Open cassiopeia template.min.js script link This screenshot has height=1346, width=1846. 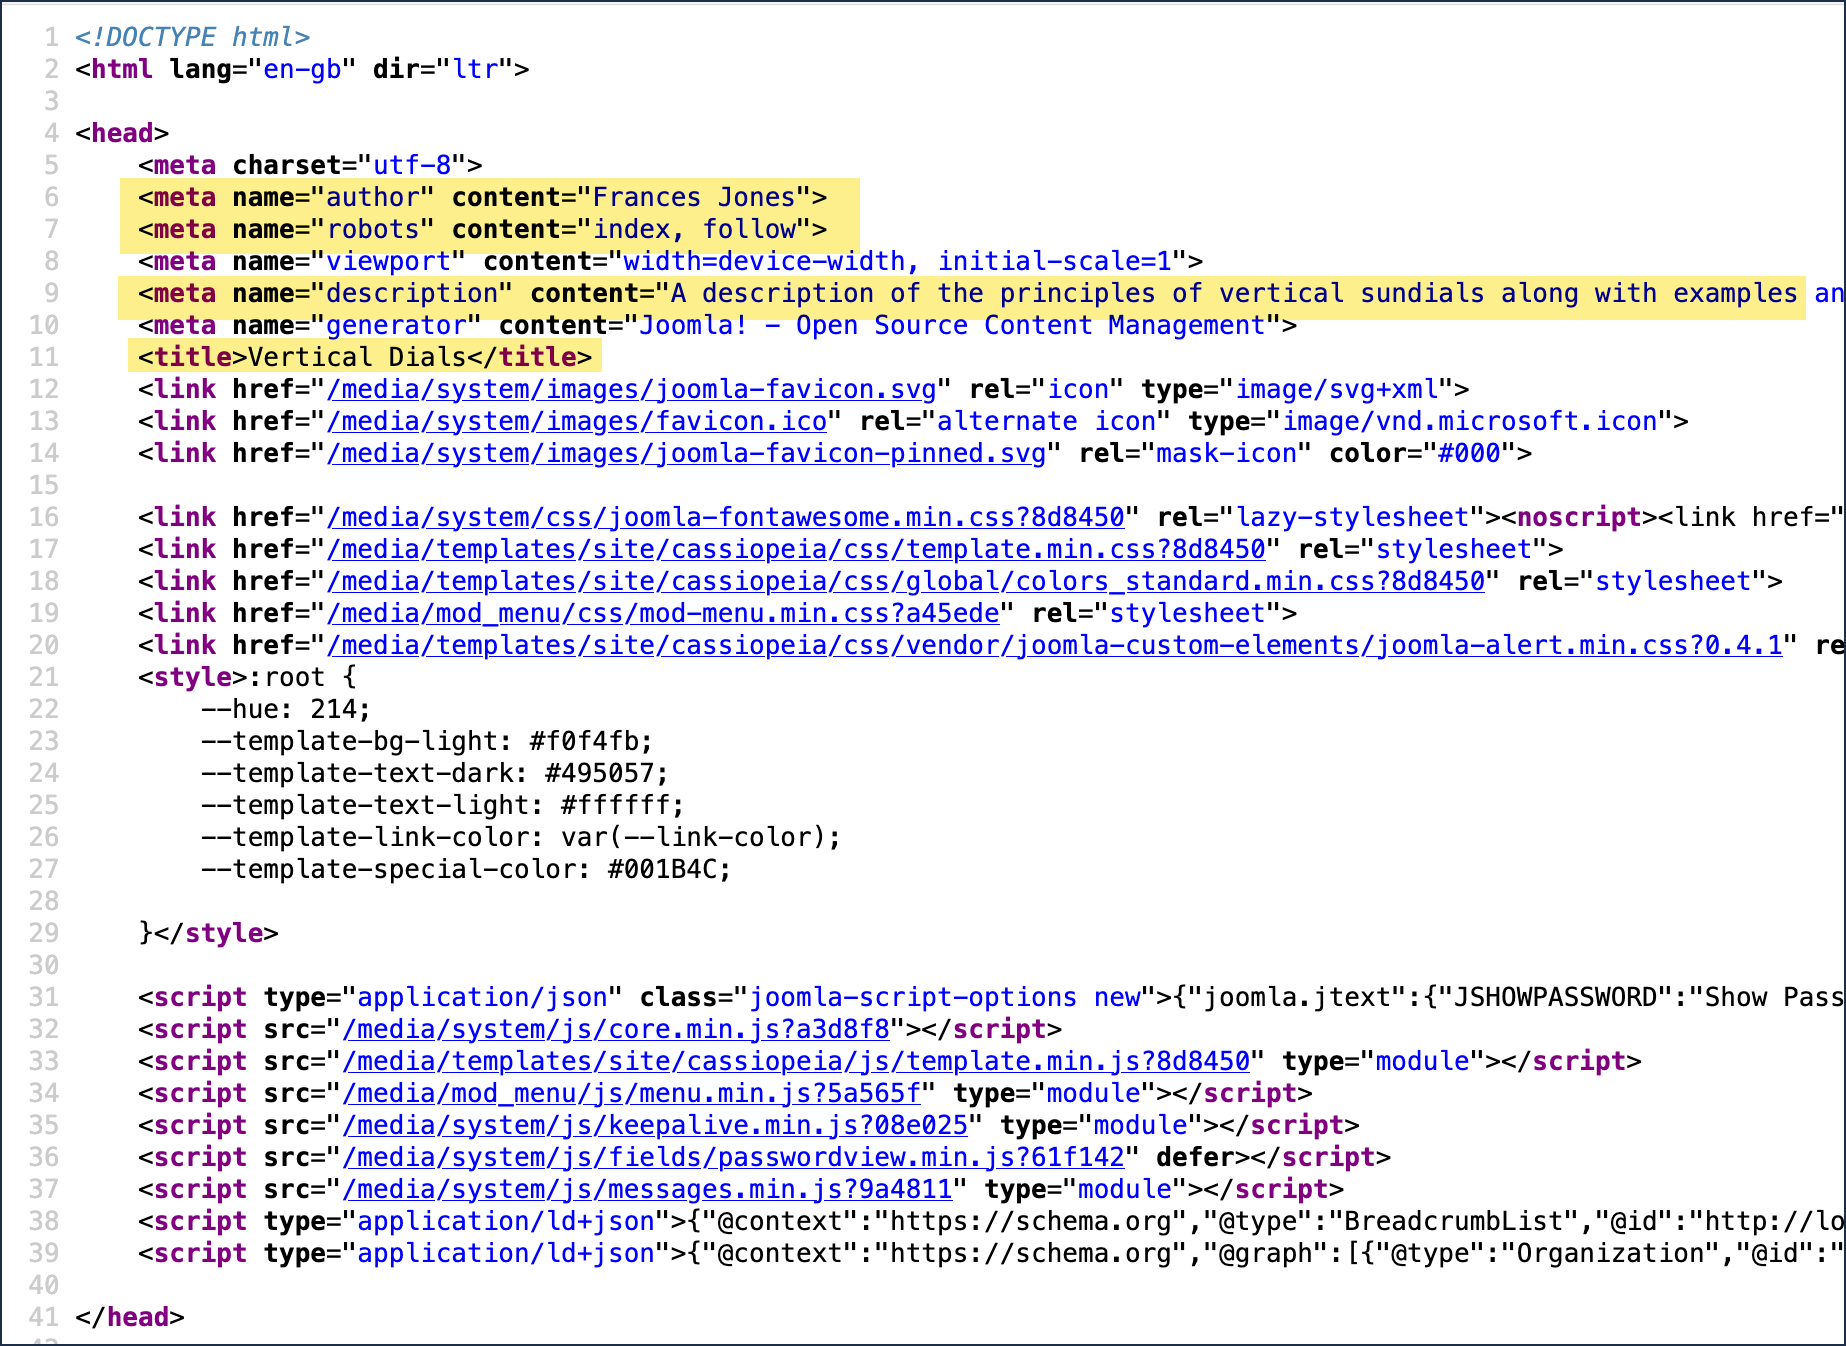point(796,1061)
